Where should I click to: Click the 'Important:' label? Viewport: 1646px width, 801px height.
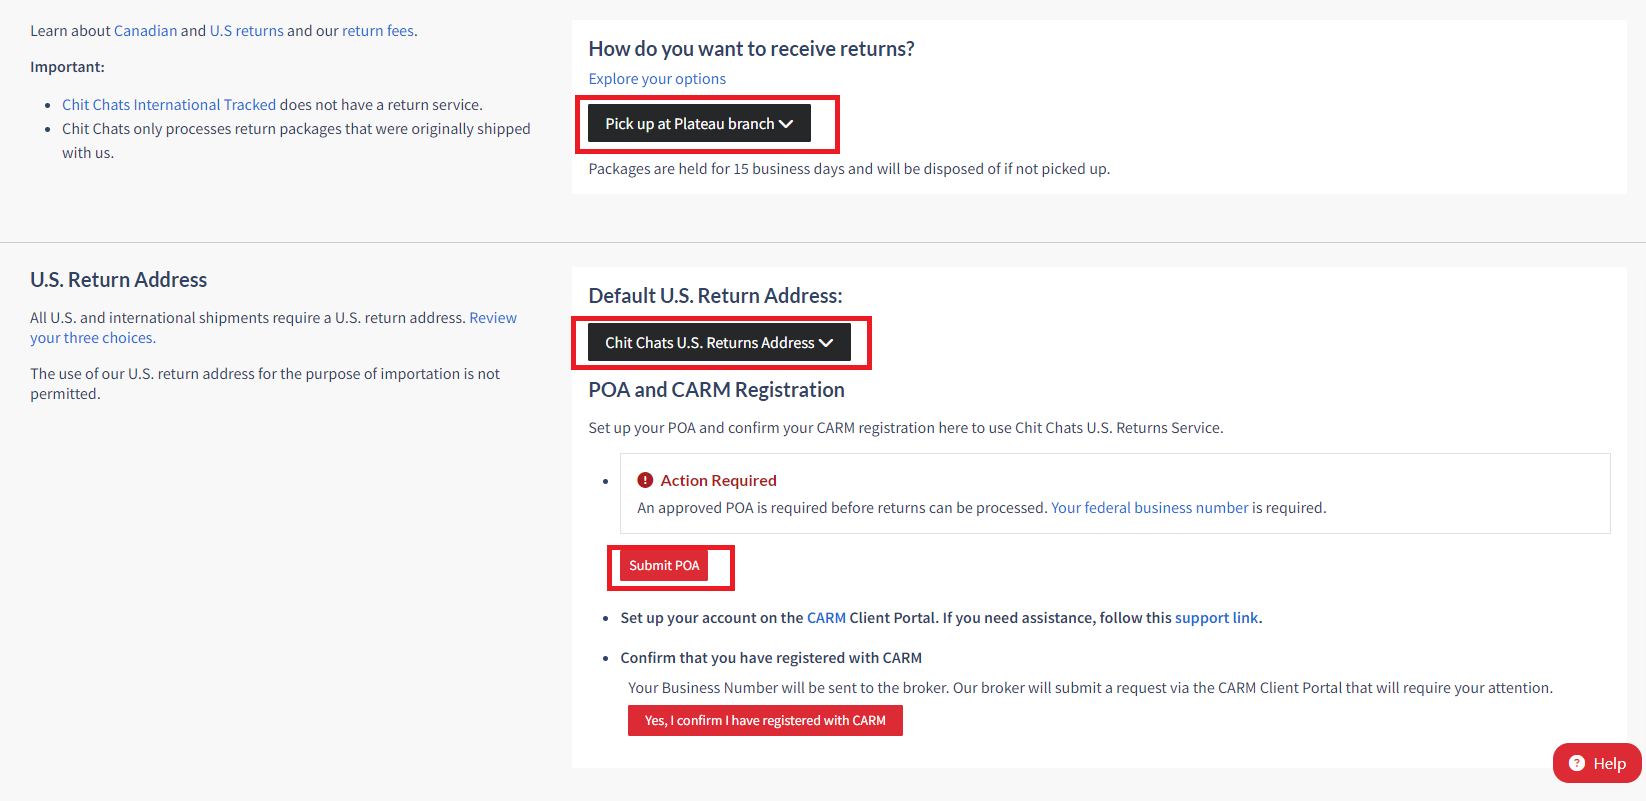[67, 67]
